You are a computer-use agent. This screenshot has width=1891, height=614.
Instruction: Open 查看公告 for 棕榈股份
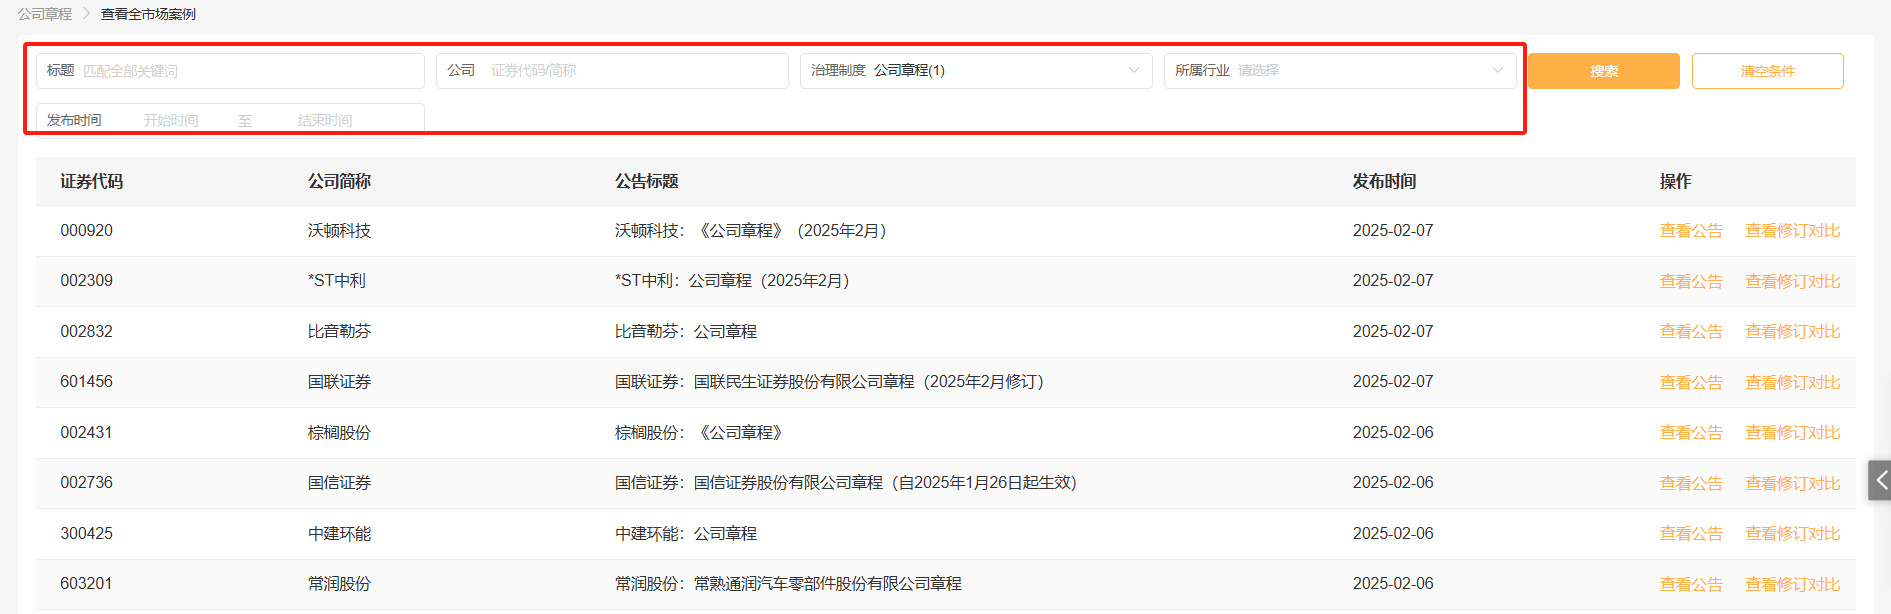pyautogui.click(x=1691, y=433)
